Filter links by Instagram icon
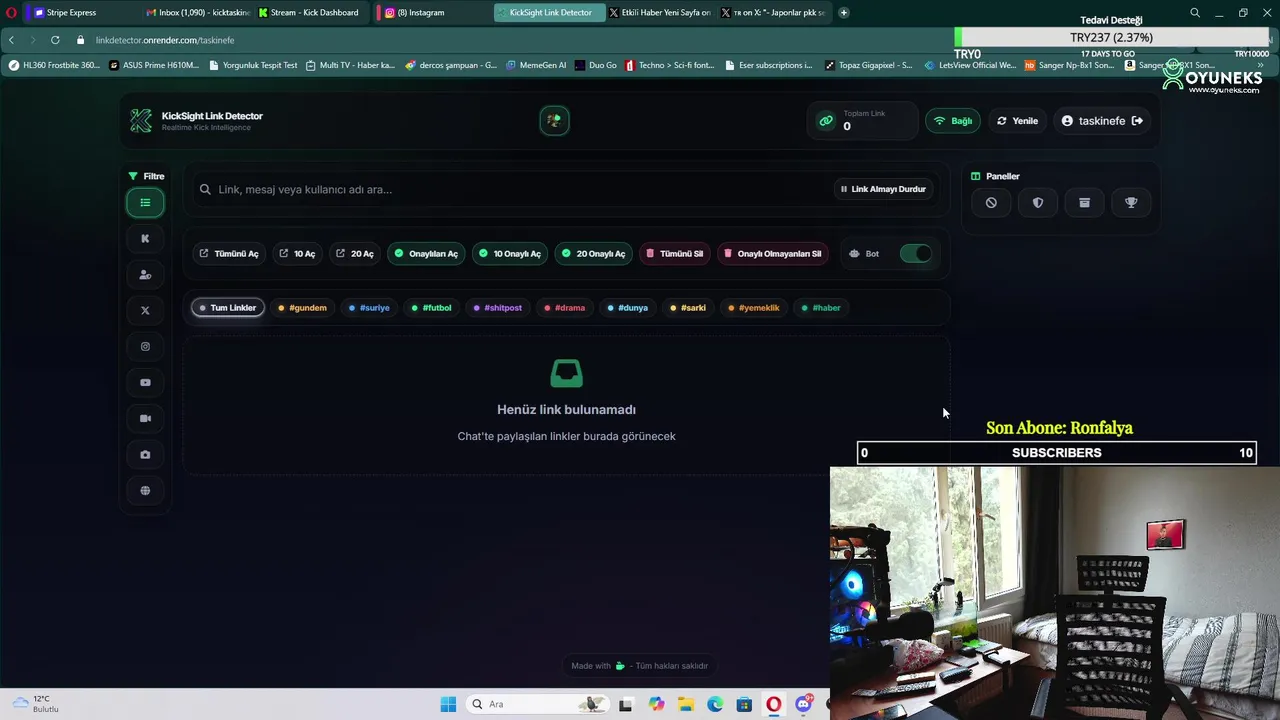 tap(145, 347)
